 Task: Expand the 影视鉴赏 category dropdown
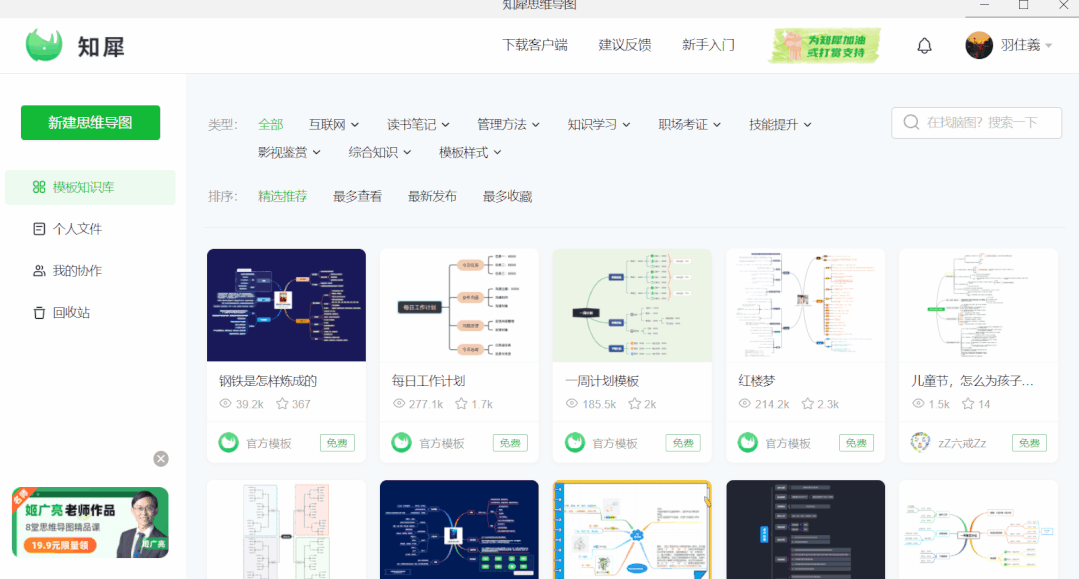[x=289, y=152]
